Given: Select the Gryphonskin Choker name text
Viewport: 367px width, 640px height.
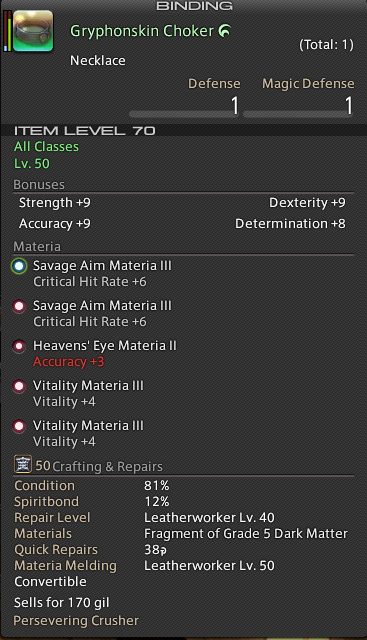Looking at the screenshot, I should 142,31.
